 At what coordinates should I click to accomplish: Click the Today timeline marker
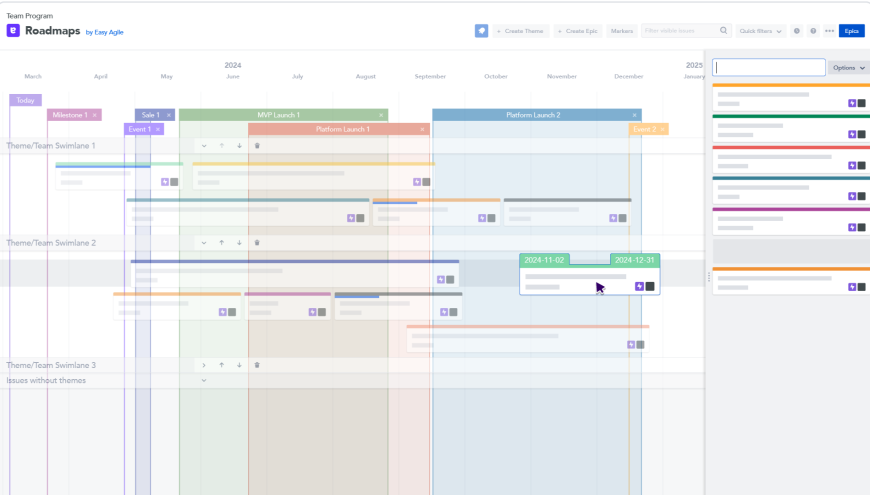[x=26, y=100]
